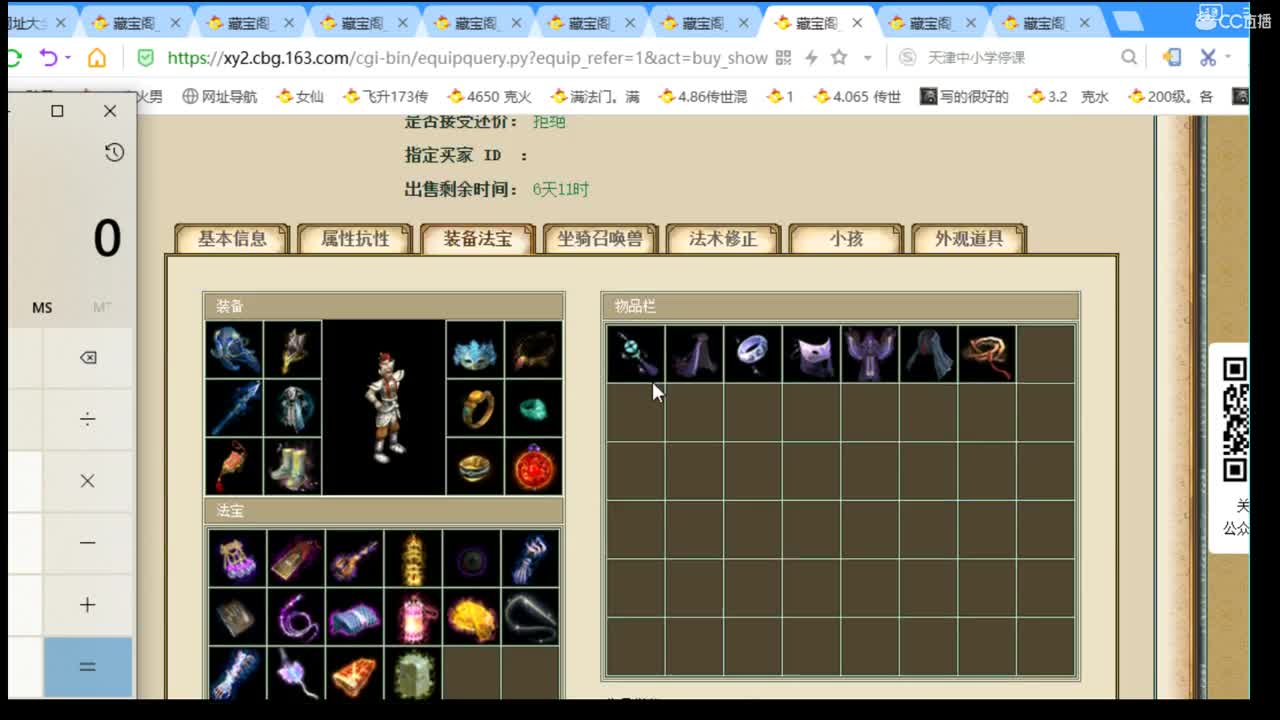Viewport: 1280px width, 720px height.
Task: Select the pink lantern treasure icon
Action: [413, 617]
